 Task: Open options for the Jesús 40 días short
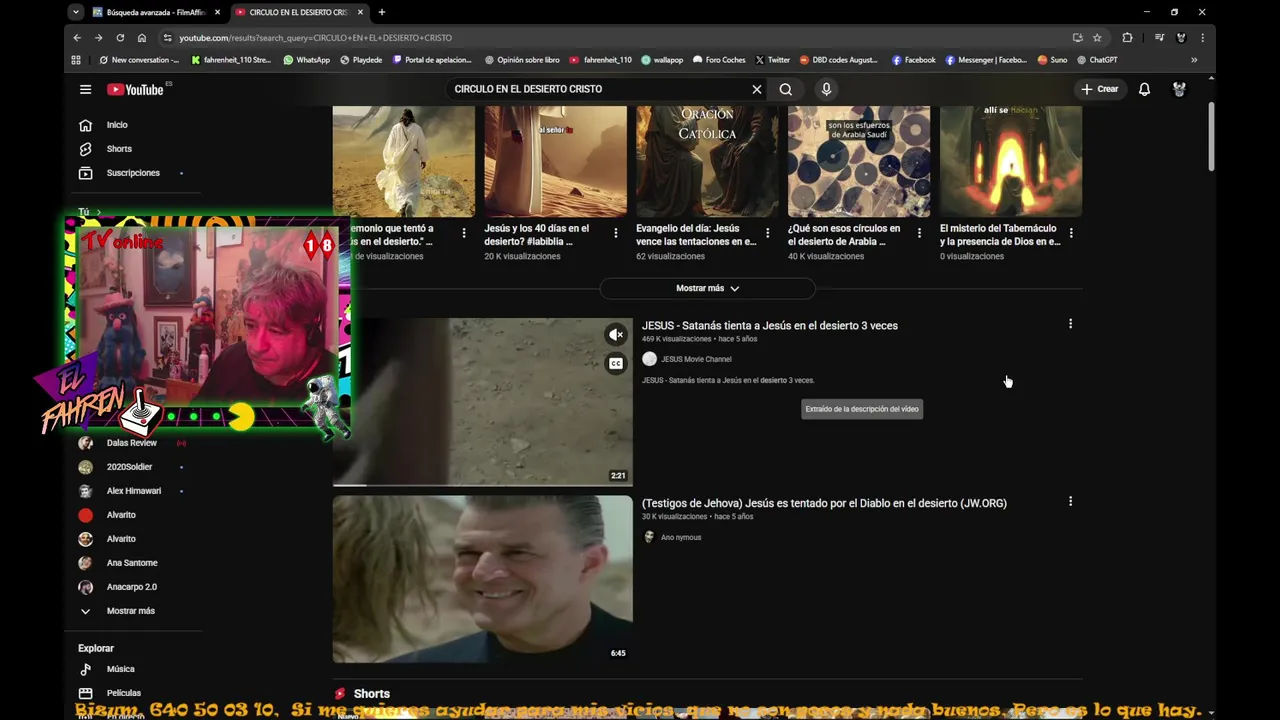(x=615, y=233)
